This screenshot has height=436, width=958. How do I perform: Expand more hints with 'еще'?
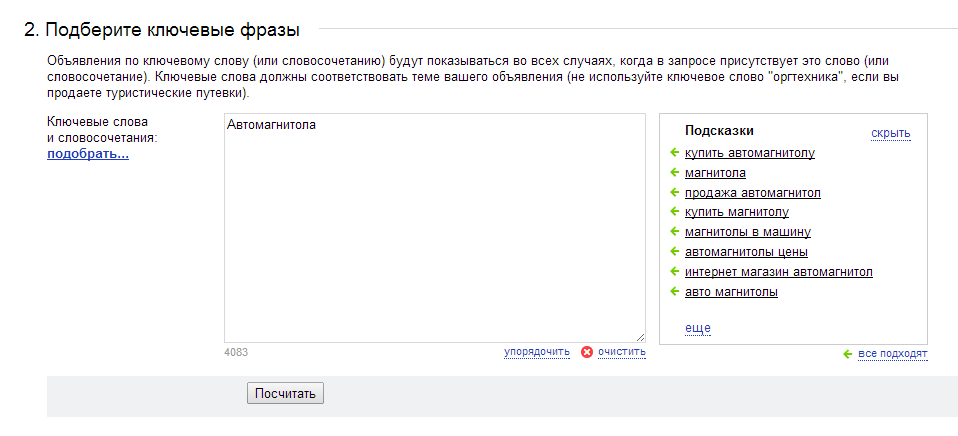pyautogui.click(x=698, y=329)
